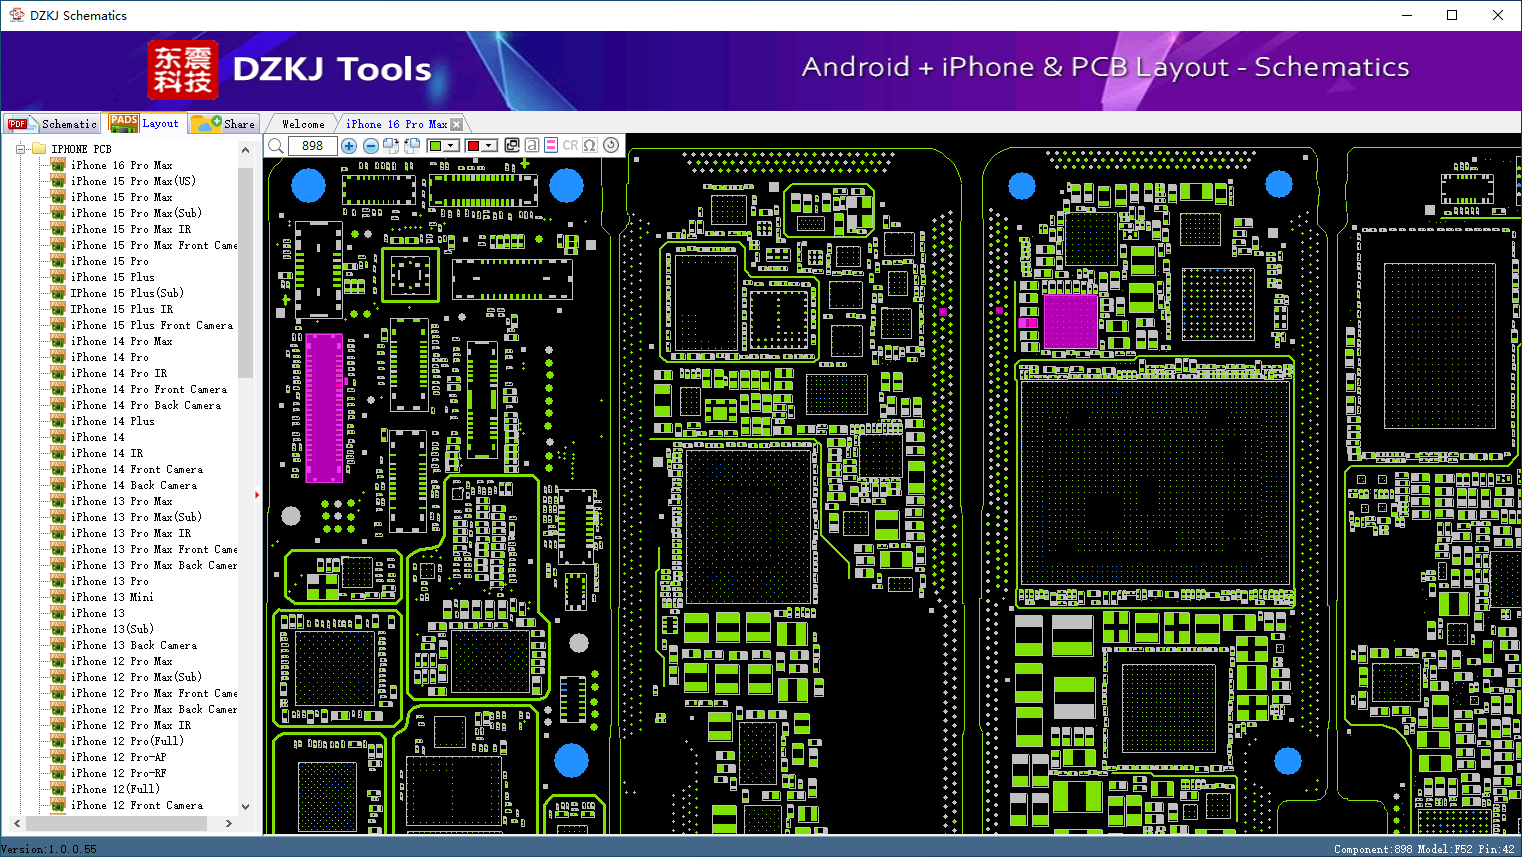Open iPhone 13 Mini layout
Image resolution: width=1522 pixels, height=857 pixels.
click(x=112, y=597)
